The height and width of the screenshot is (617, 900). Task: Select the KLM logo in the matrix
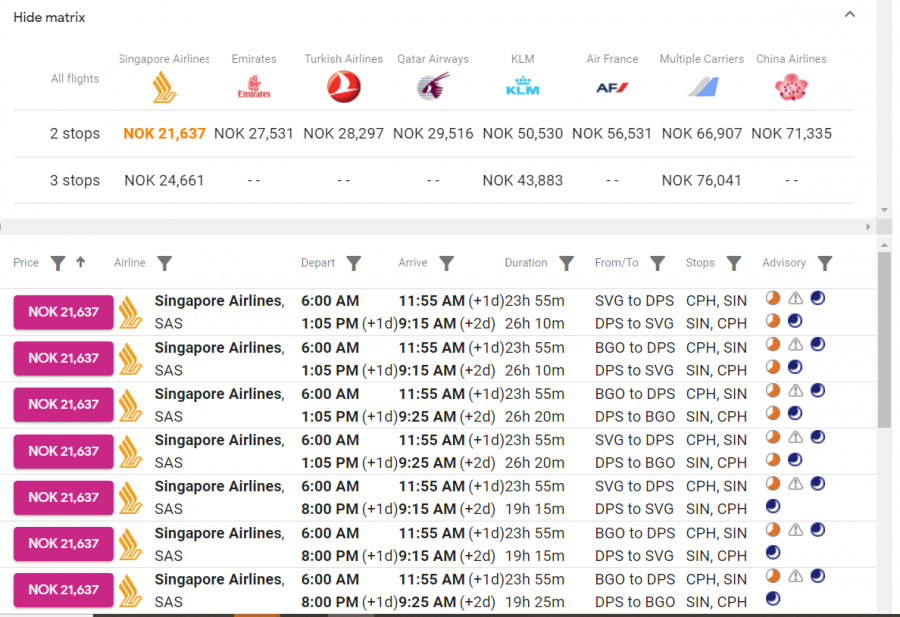tap(522, 86)
